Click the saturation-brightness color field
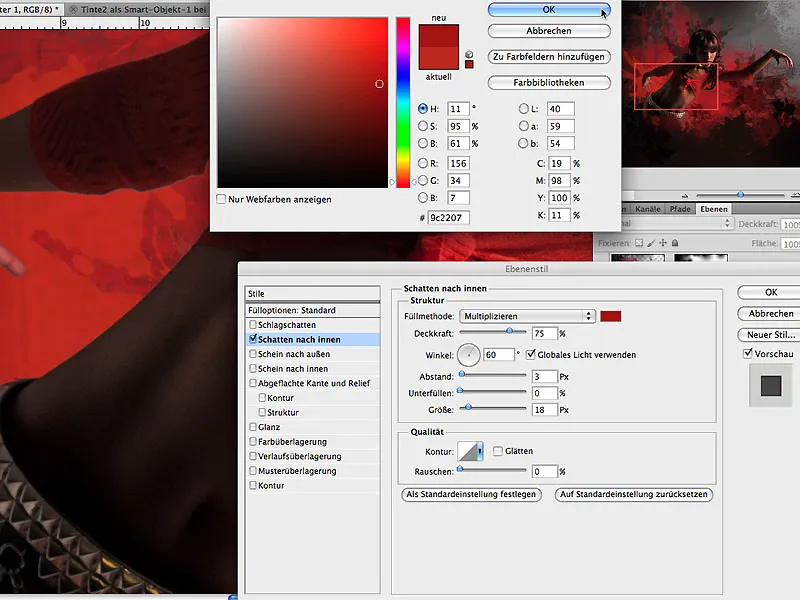This screenshot has width=800, height=600. pos(303,103)
